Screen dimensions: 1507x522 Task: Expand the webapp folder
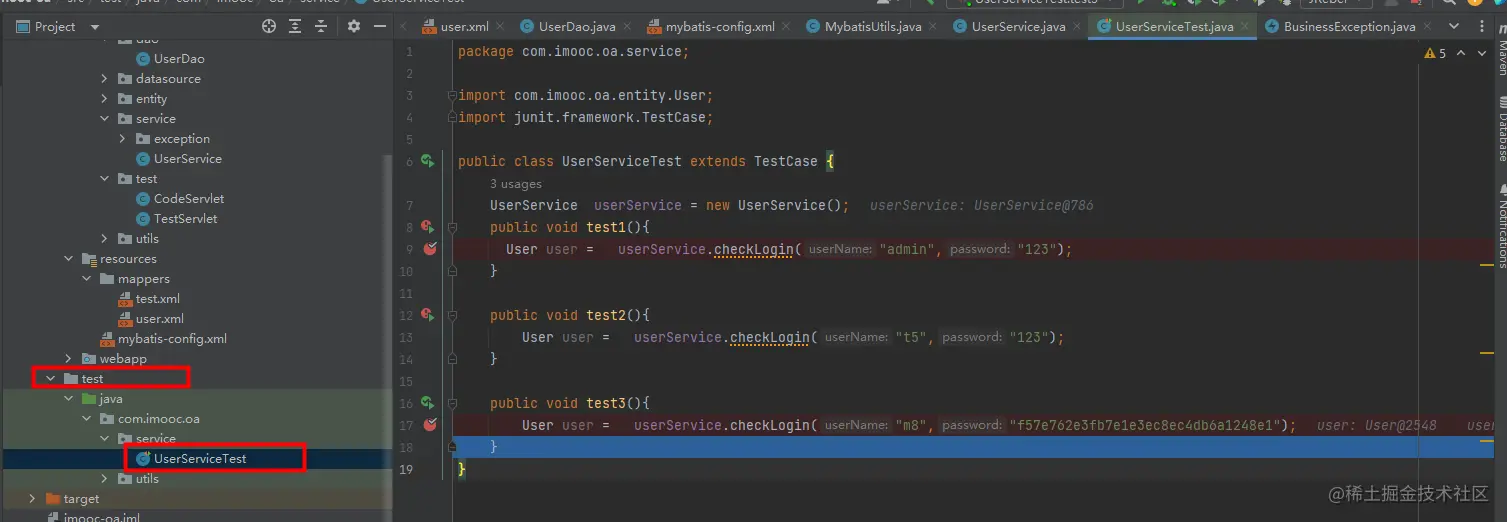tap(69, 359)
